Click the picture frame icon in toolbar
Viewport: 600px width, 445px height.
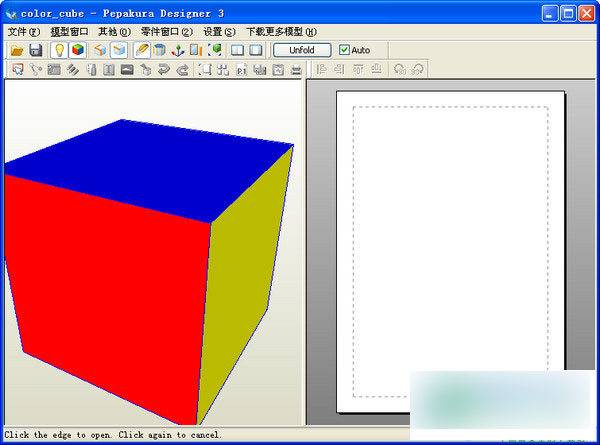(x=278, y=70)
